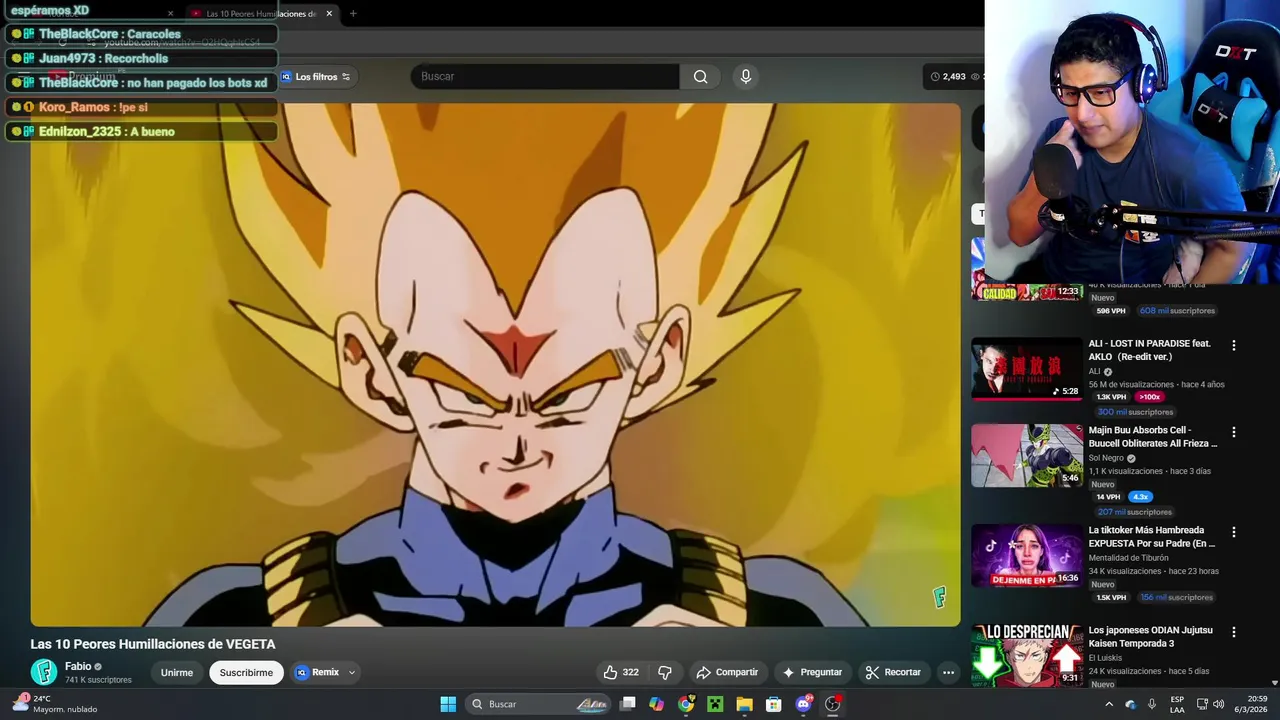1280x720 pixels.
Task: Open Los filtros options
Action: [315, 77]
